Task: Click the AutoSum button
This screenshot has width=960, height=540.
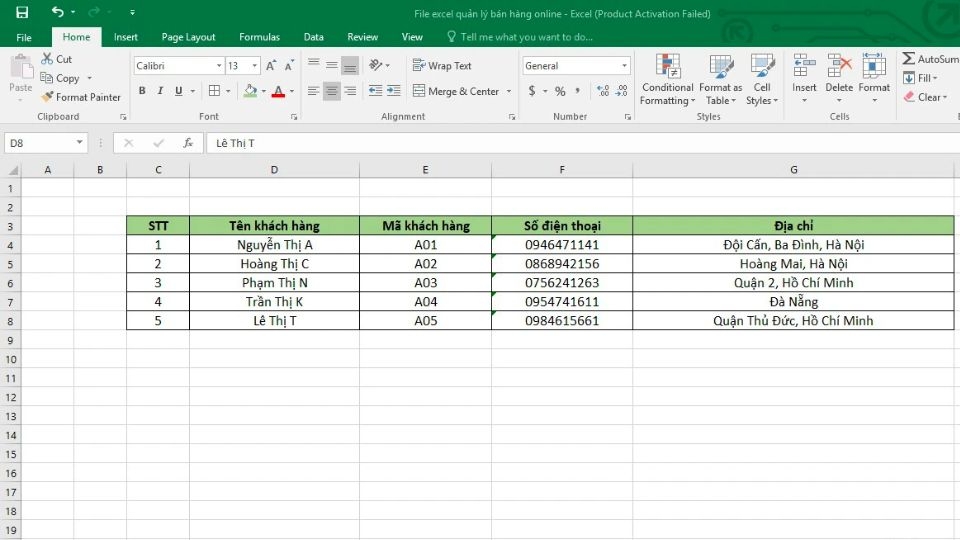Action: point(930,59)
